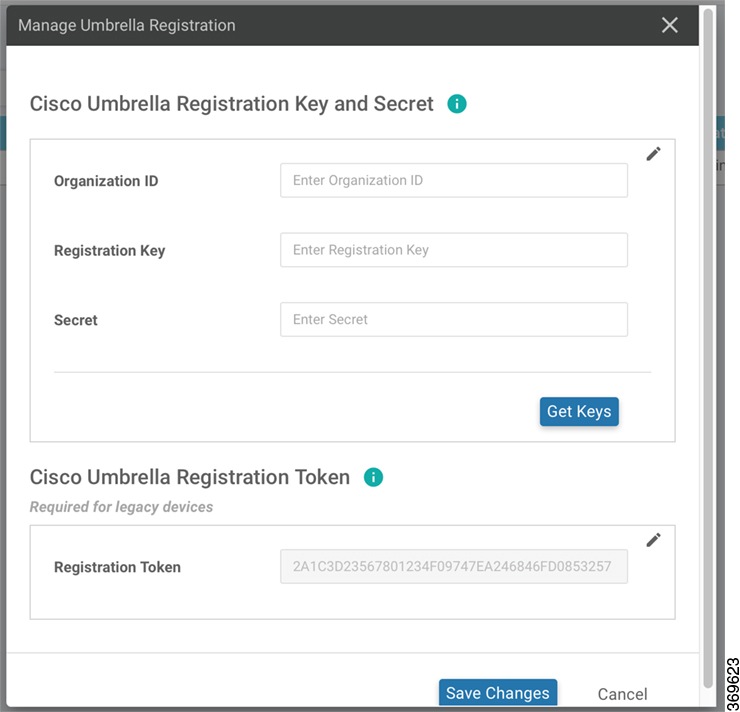Click the 'Cisco Umbrella Registration Token' heading
This screenshot has width=740, height=712.
click(190, 477)
